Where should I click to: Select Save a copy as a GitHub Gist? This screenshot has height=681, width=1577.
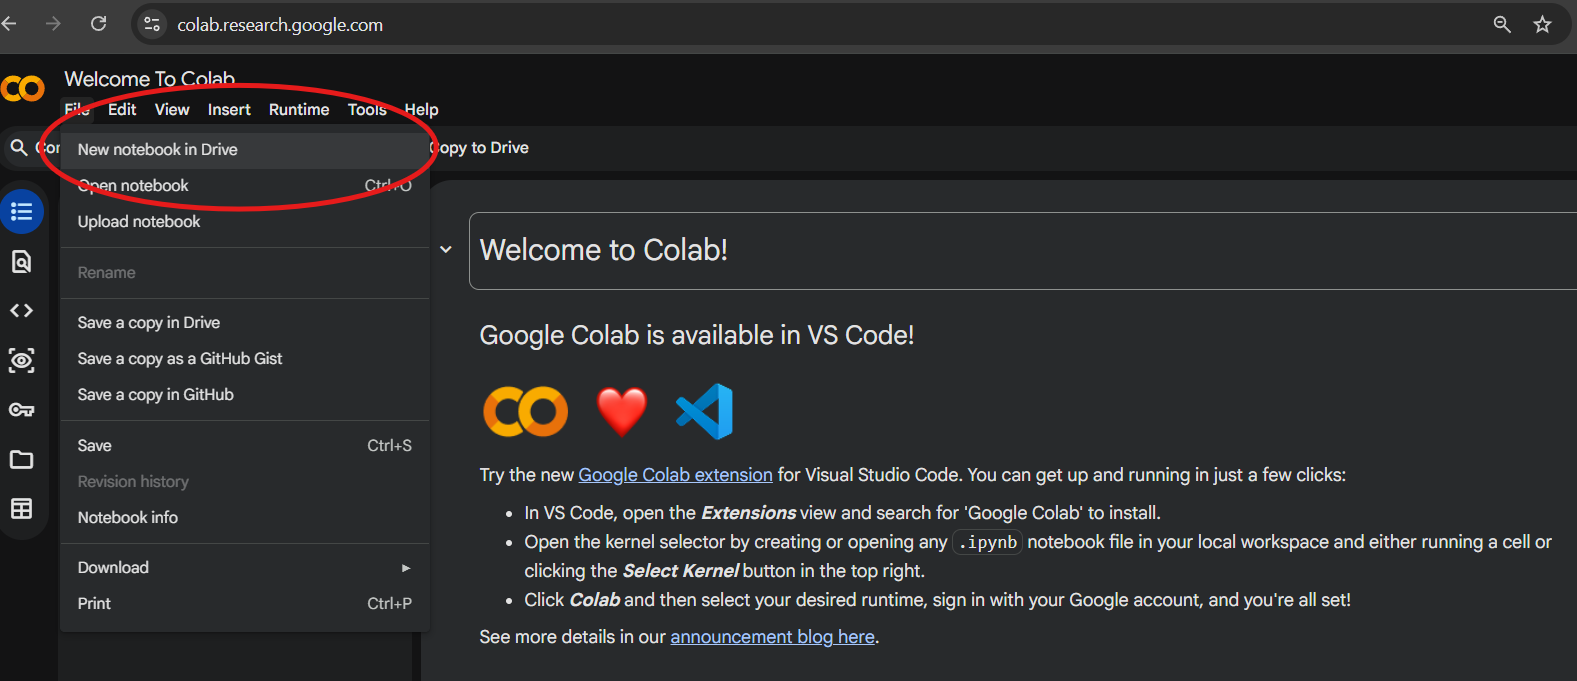[x=245, y=359]
